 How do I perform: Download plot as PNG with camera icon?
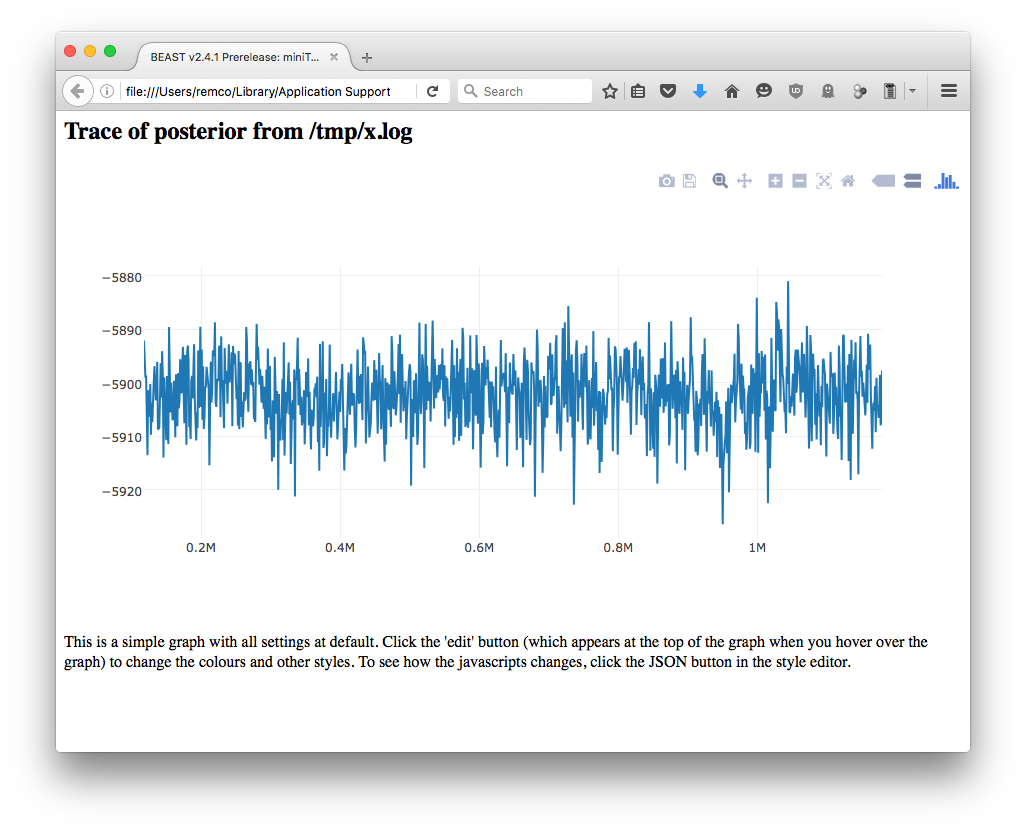pos(666,181)
